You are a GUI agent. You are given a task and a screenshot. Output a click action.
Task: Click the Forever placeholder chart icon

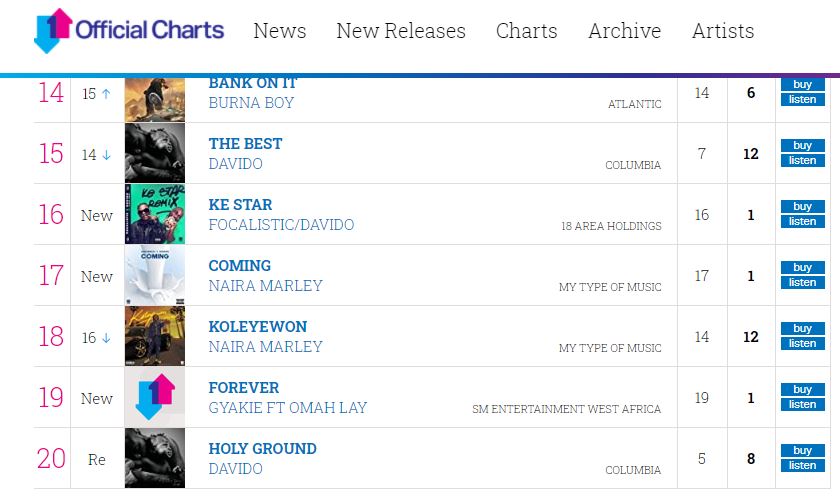[155, 397]
